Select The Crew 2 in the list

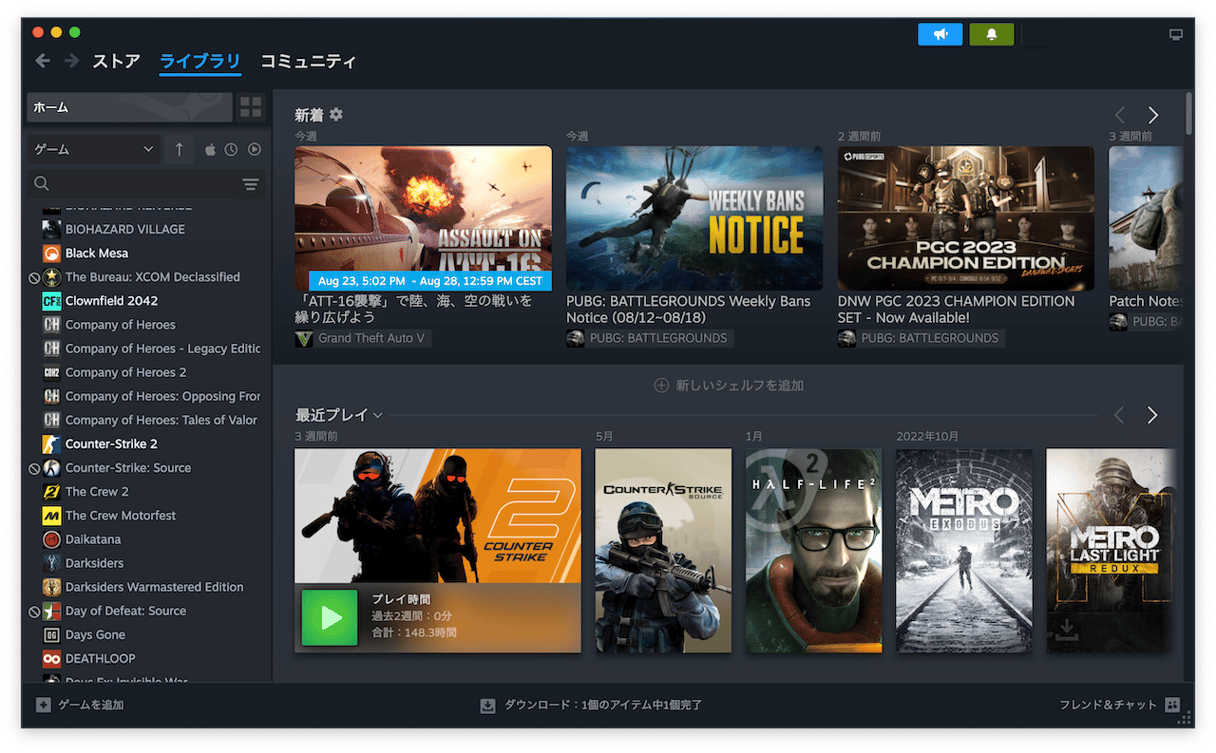coord(97,492)
